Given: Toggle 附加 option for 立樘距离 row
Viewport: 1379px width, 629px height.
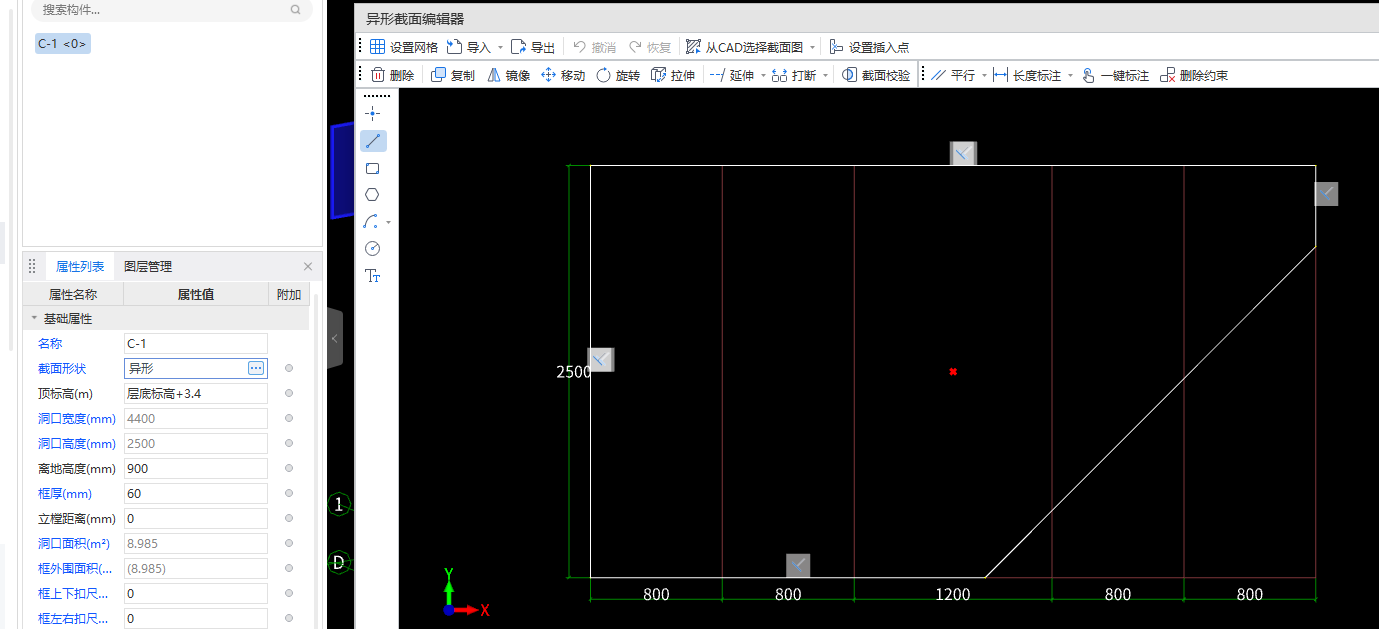Looking at the screenshot, I should (x=289, y=519).
